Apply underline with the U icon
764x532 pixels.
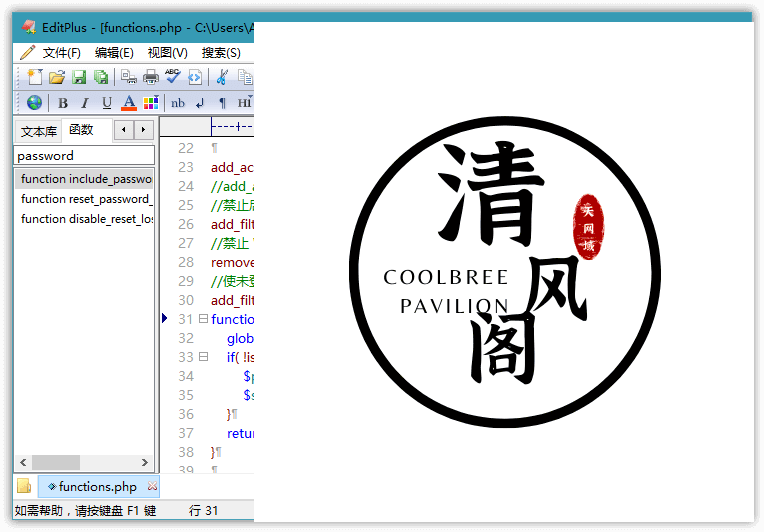tap(107, 103)
